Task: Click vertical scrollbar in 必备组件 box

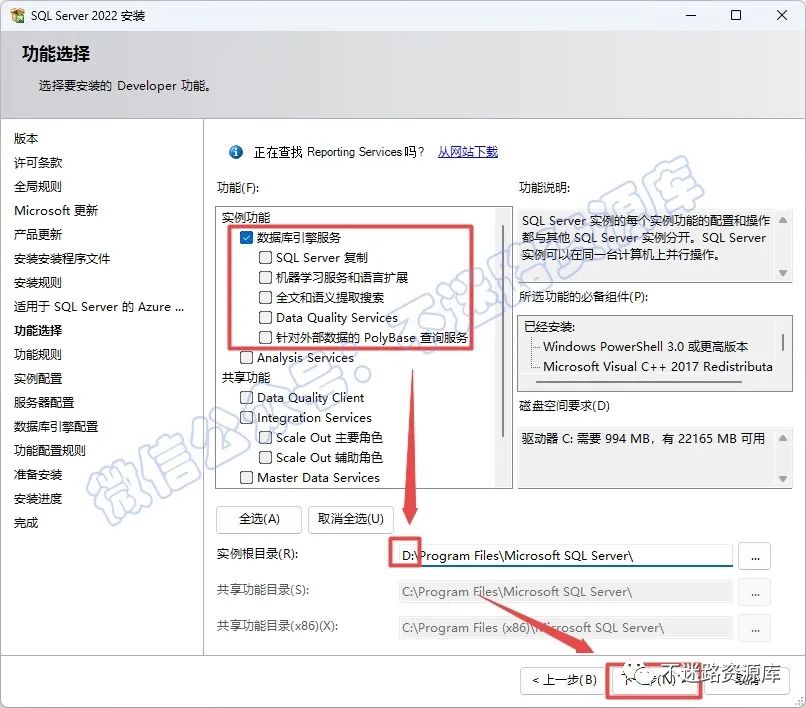Action: 783,342
